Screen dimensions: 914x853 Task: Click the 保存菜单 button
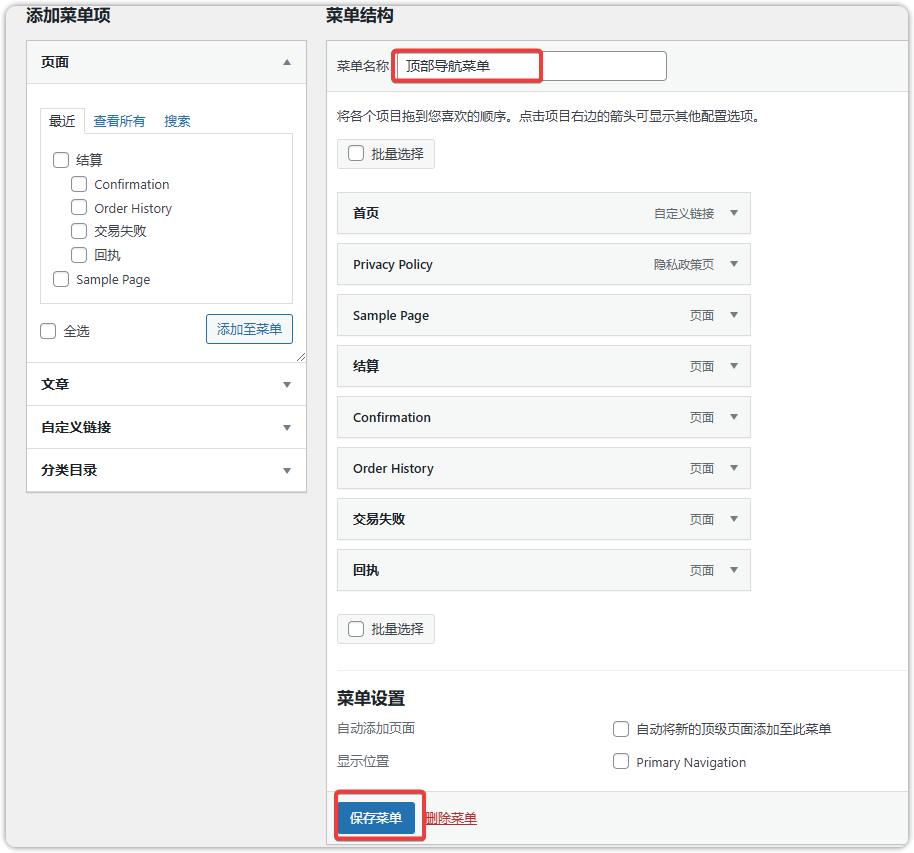[x=376, y=818]
